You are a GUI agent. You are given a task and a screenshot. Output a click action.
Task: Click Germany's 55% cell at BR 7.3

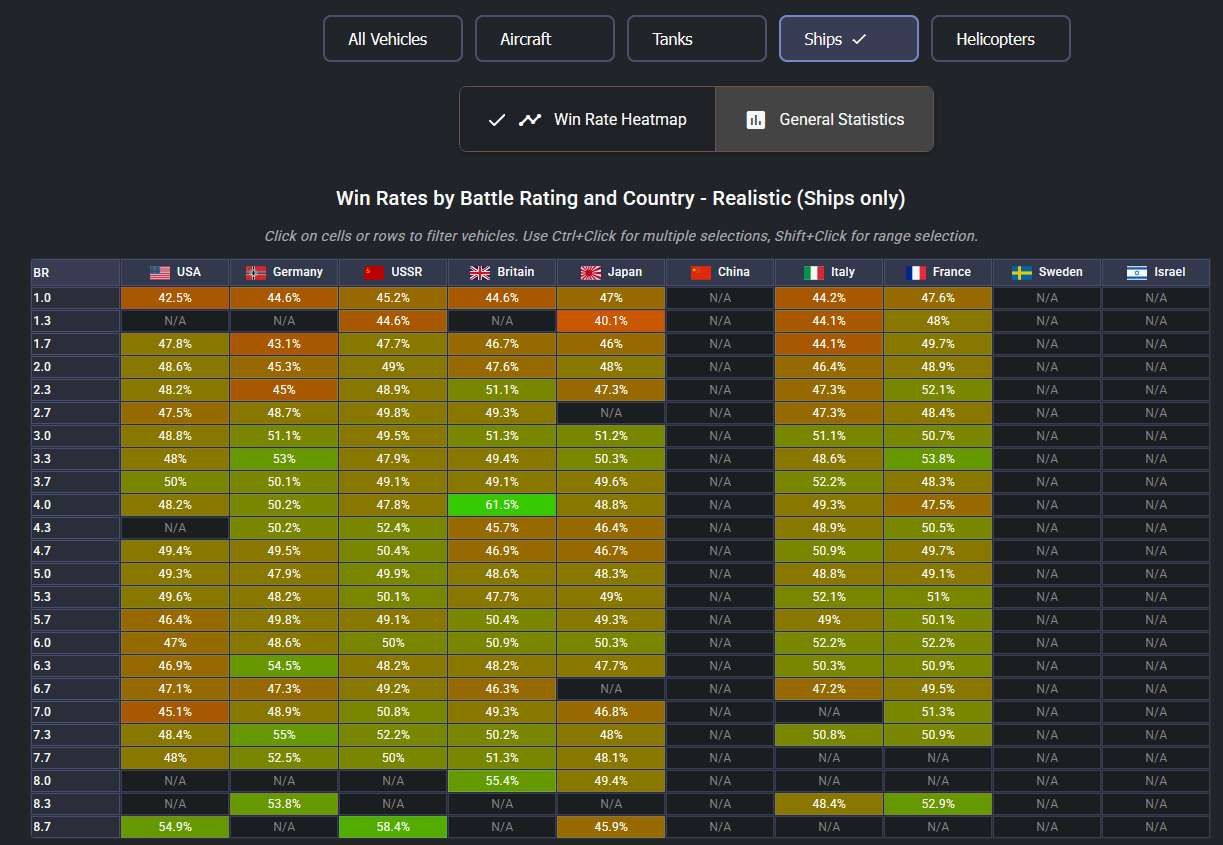(x=284, y=734)
